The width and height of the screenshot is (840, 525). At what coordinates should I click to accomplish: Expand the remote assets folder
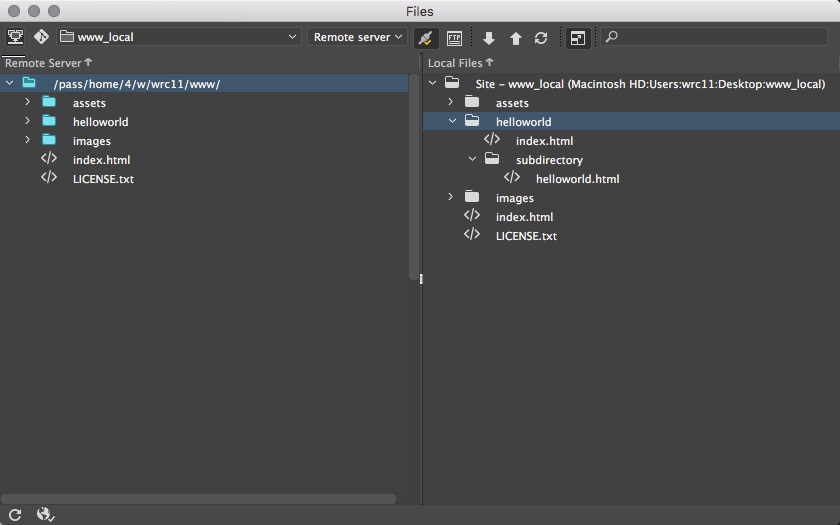click(28, 103)
